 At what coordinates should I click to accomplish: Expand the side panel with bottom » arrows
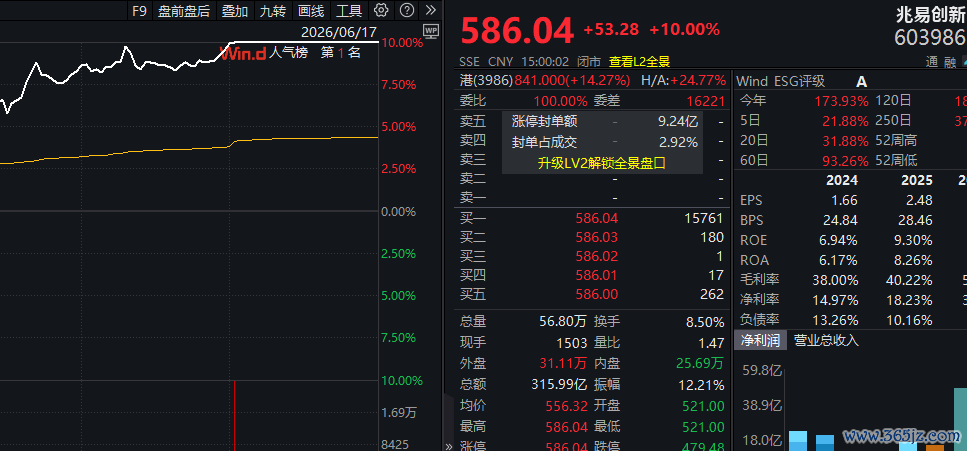[x=448, y=446]
